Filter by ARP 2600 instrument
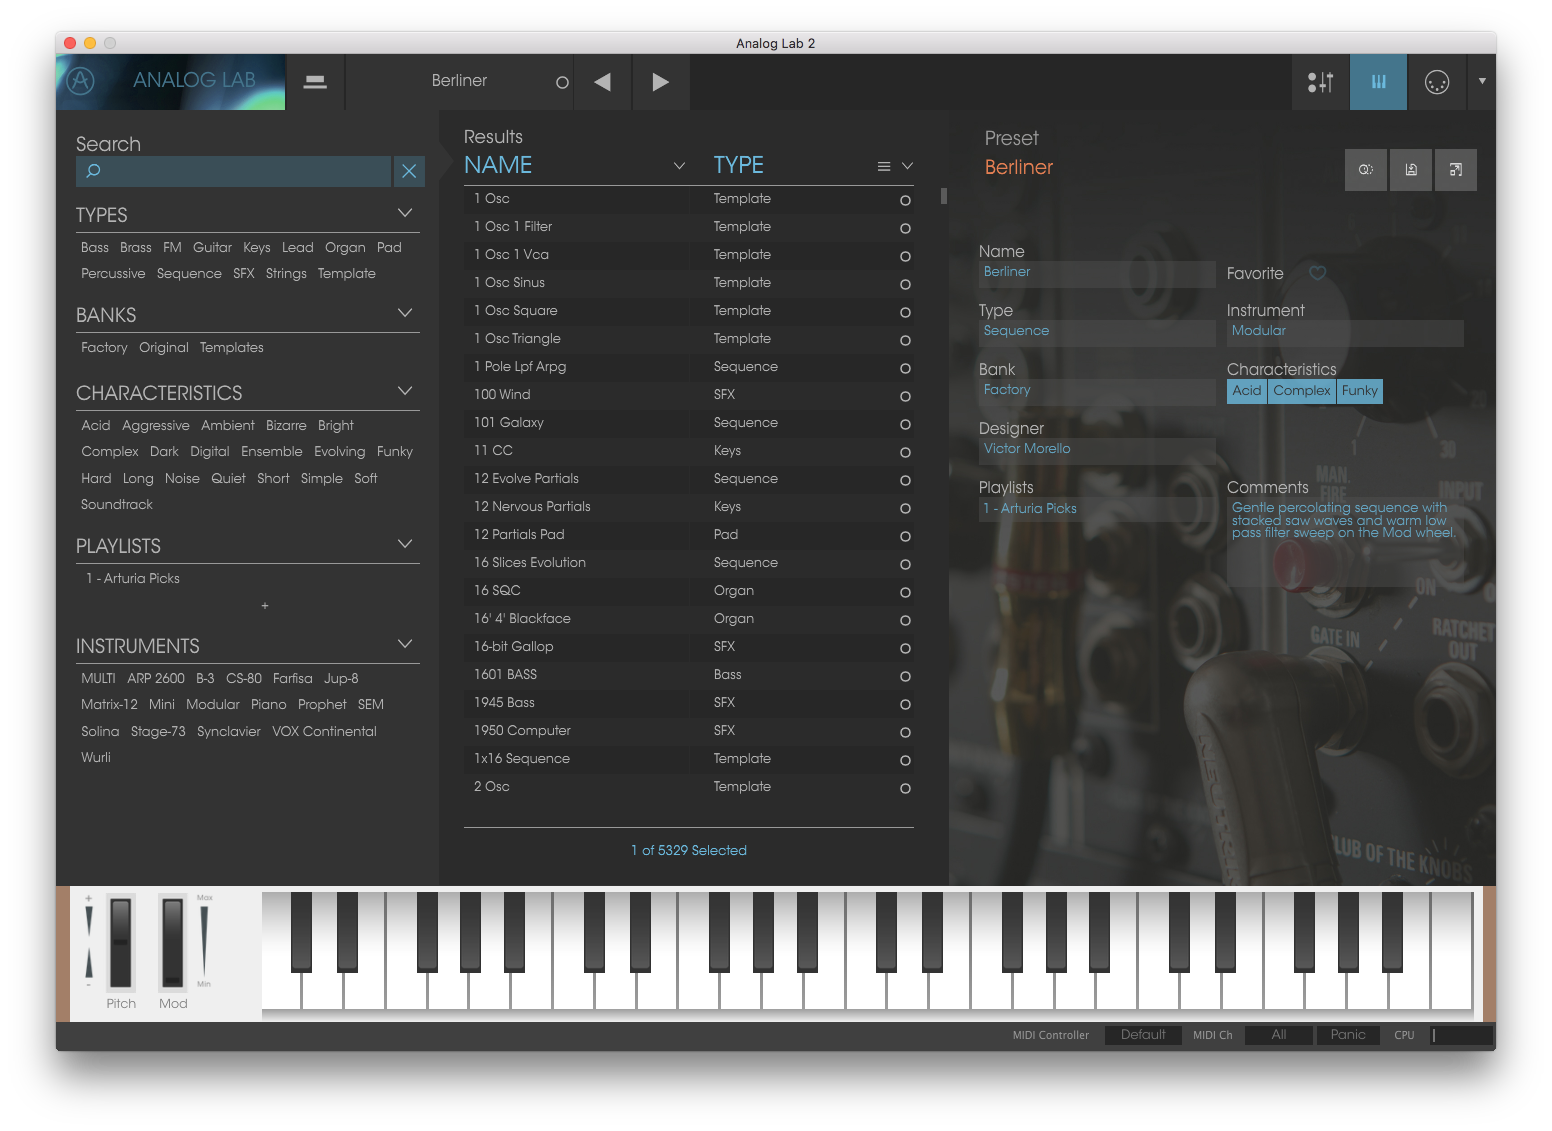The image size is (1552, 1131). coord(156,679)
